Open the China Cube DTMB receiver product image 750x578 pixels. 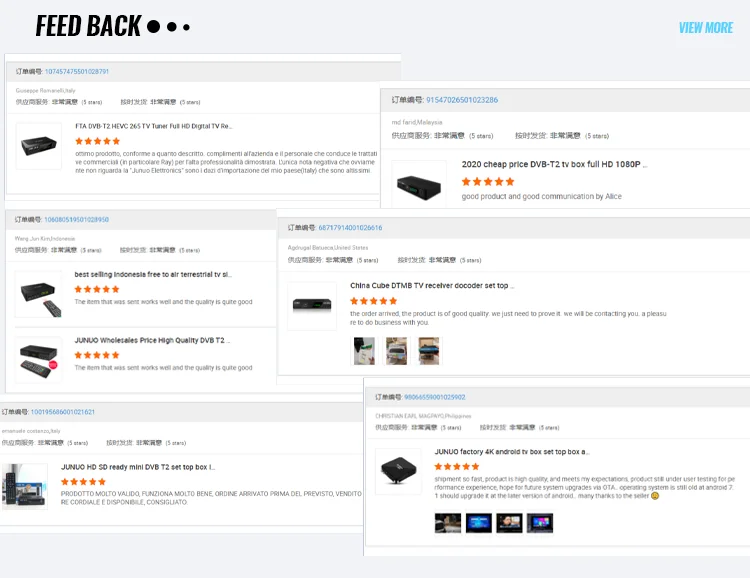[312, 305]
